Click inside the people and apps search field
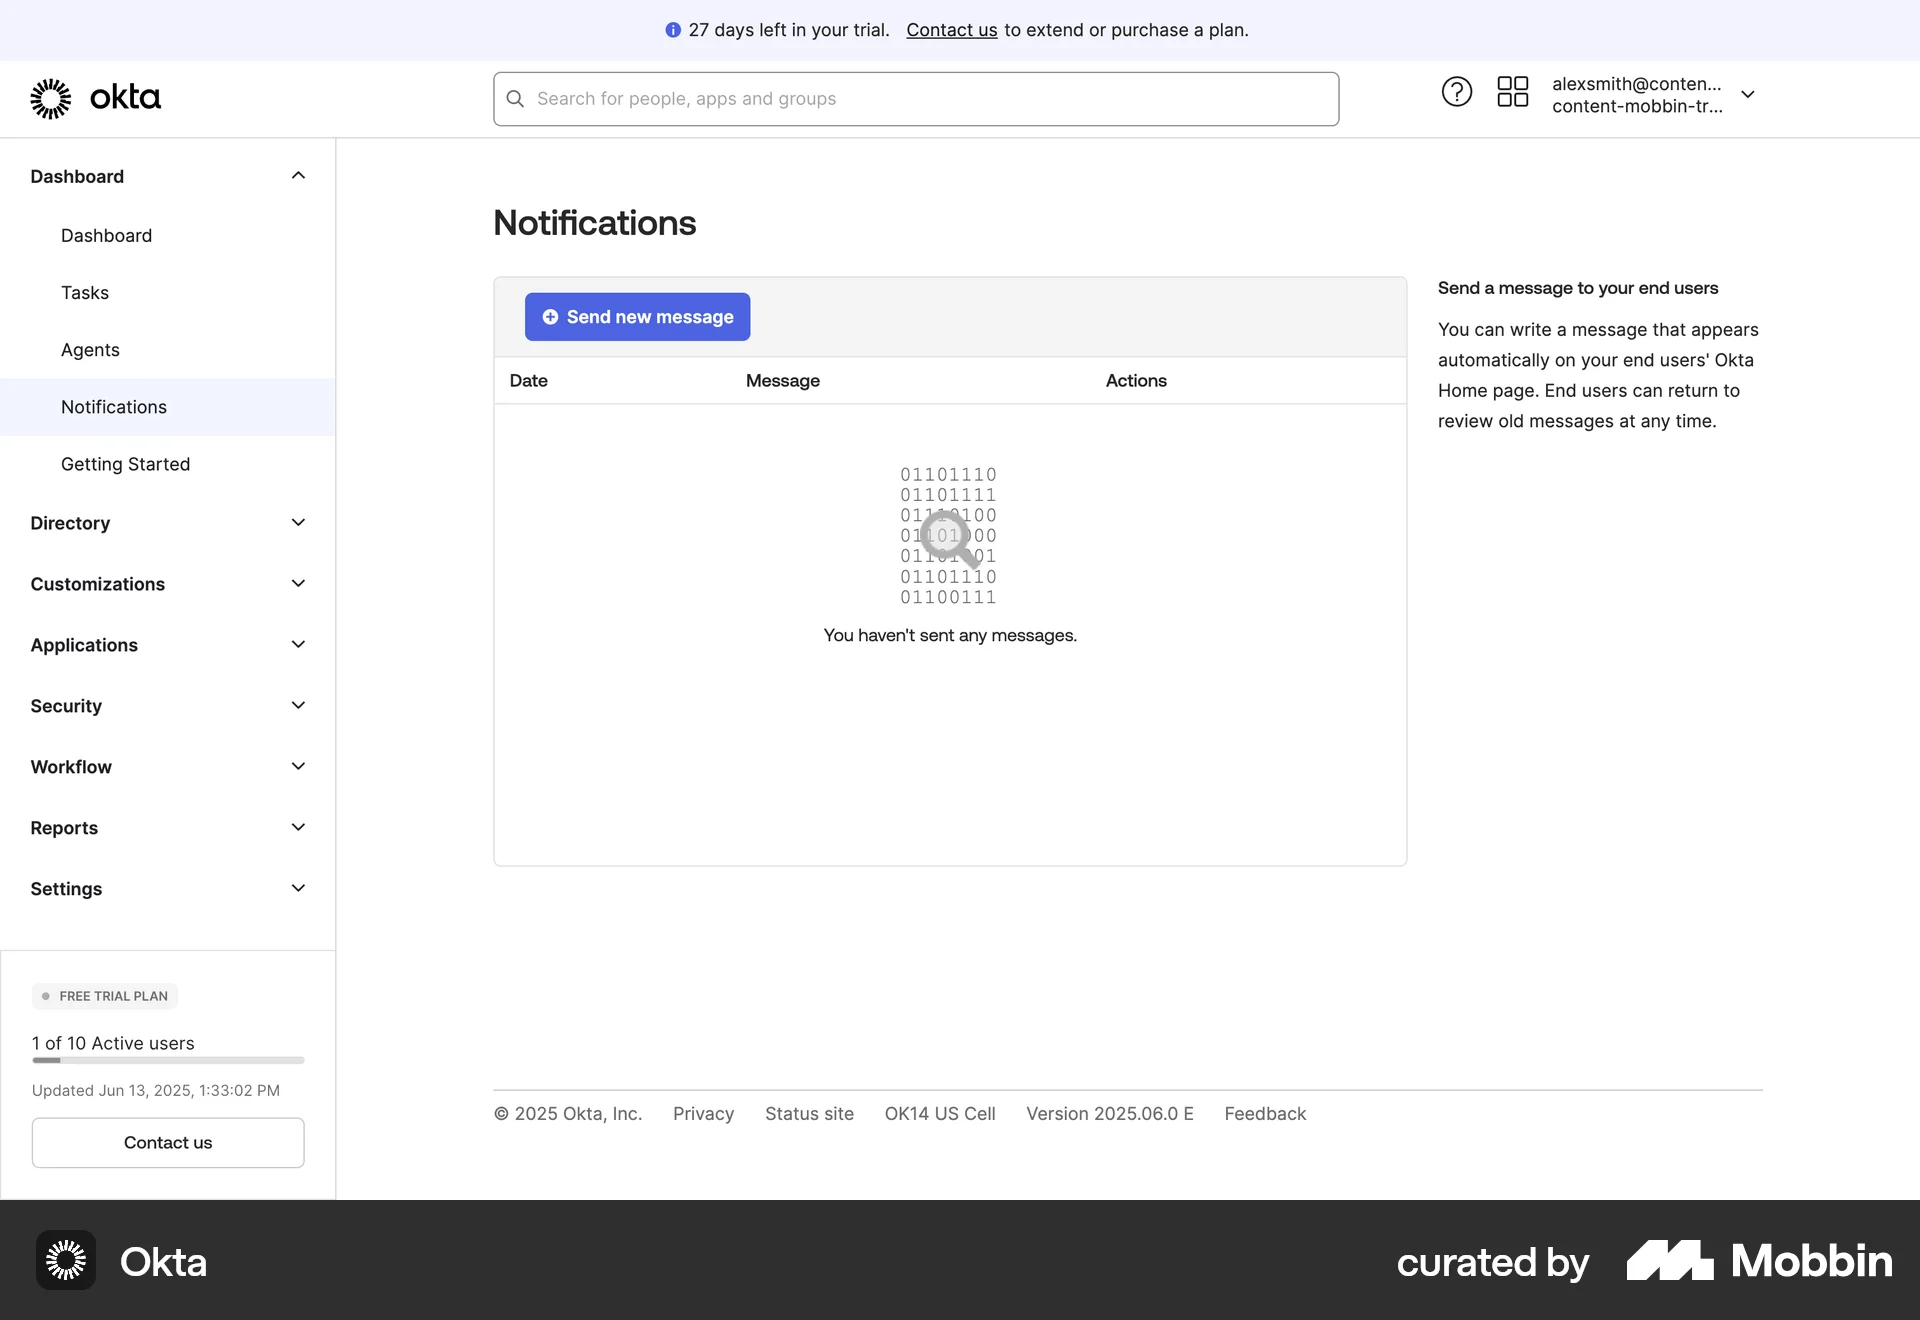 tap(900, 98)
